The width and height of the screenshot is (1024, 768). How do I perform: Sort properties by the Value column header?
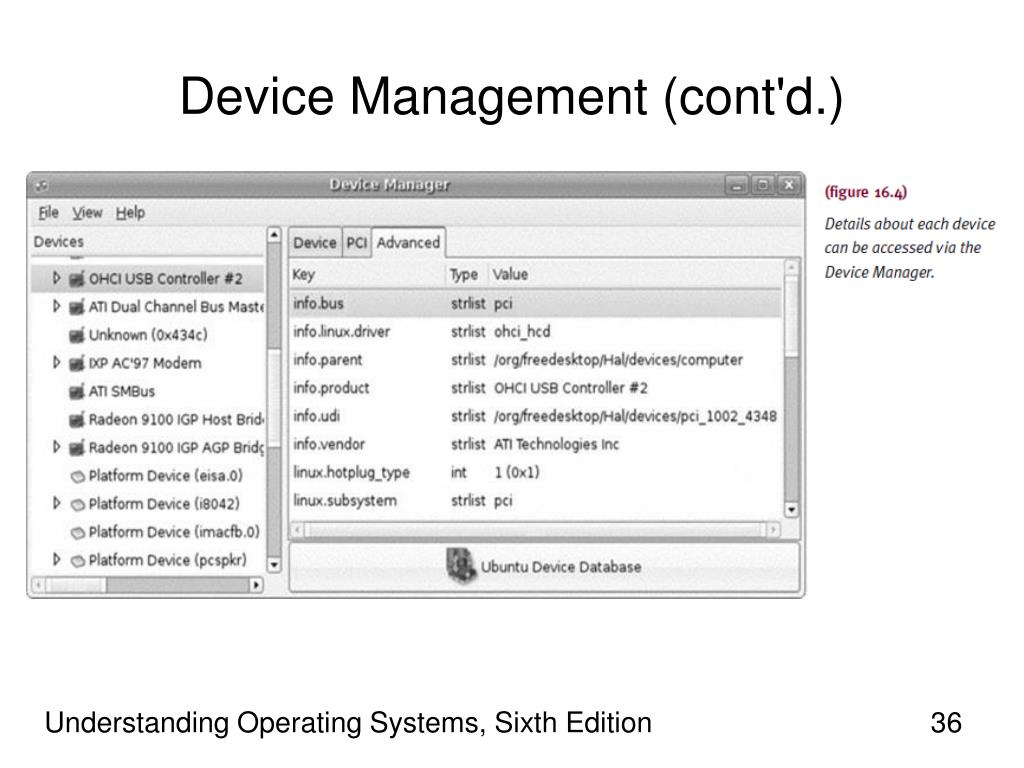click(x=635, y=274)
